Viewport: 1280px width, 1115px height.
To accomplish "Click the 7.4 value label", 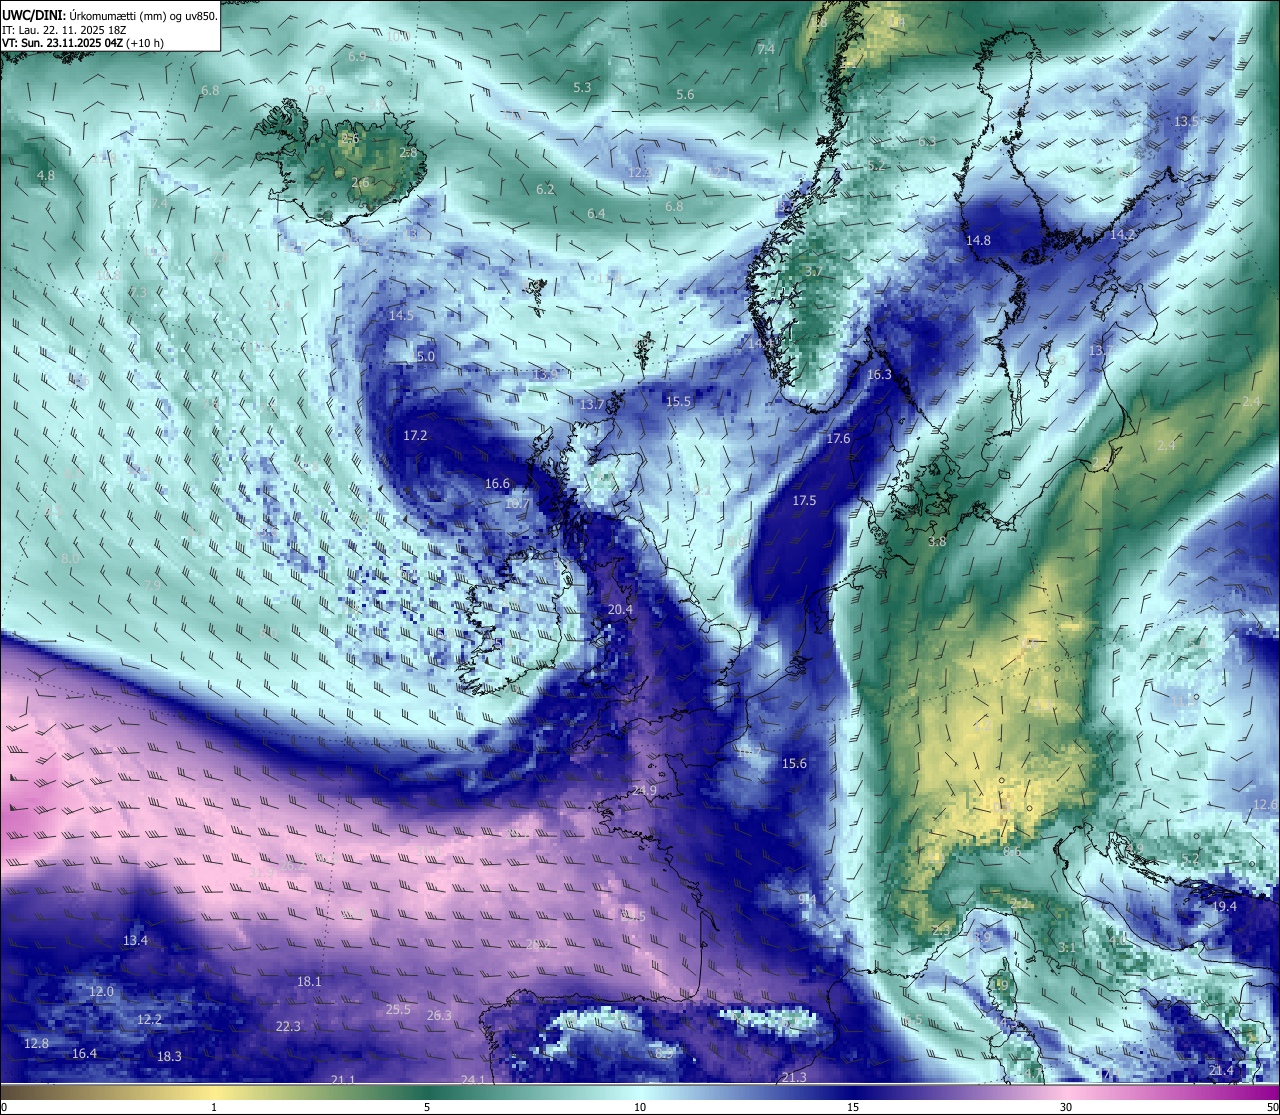I will pos(766,50).
